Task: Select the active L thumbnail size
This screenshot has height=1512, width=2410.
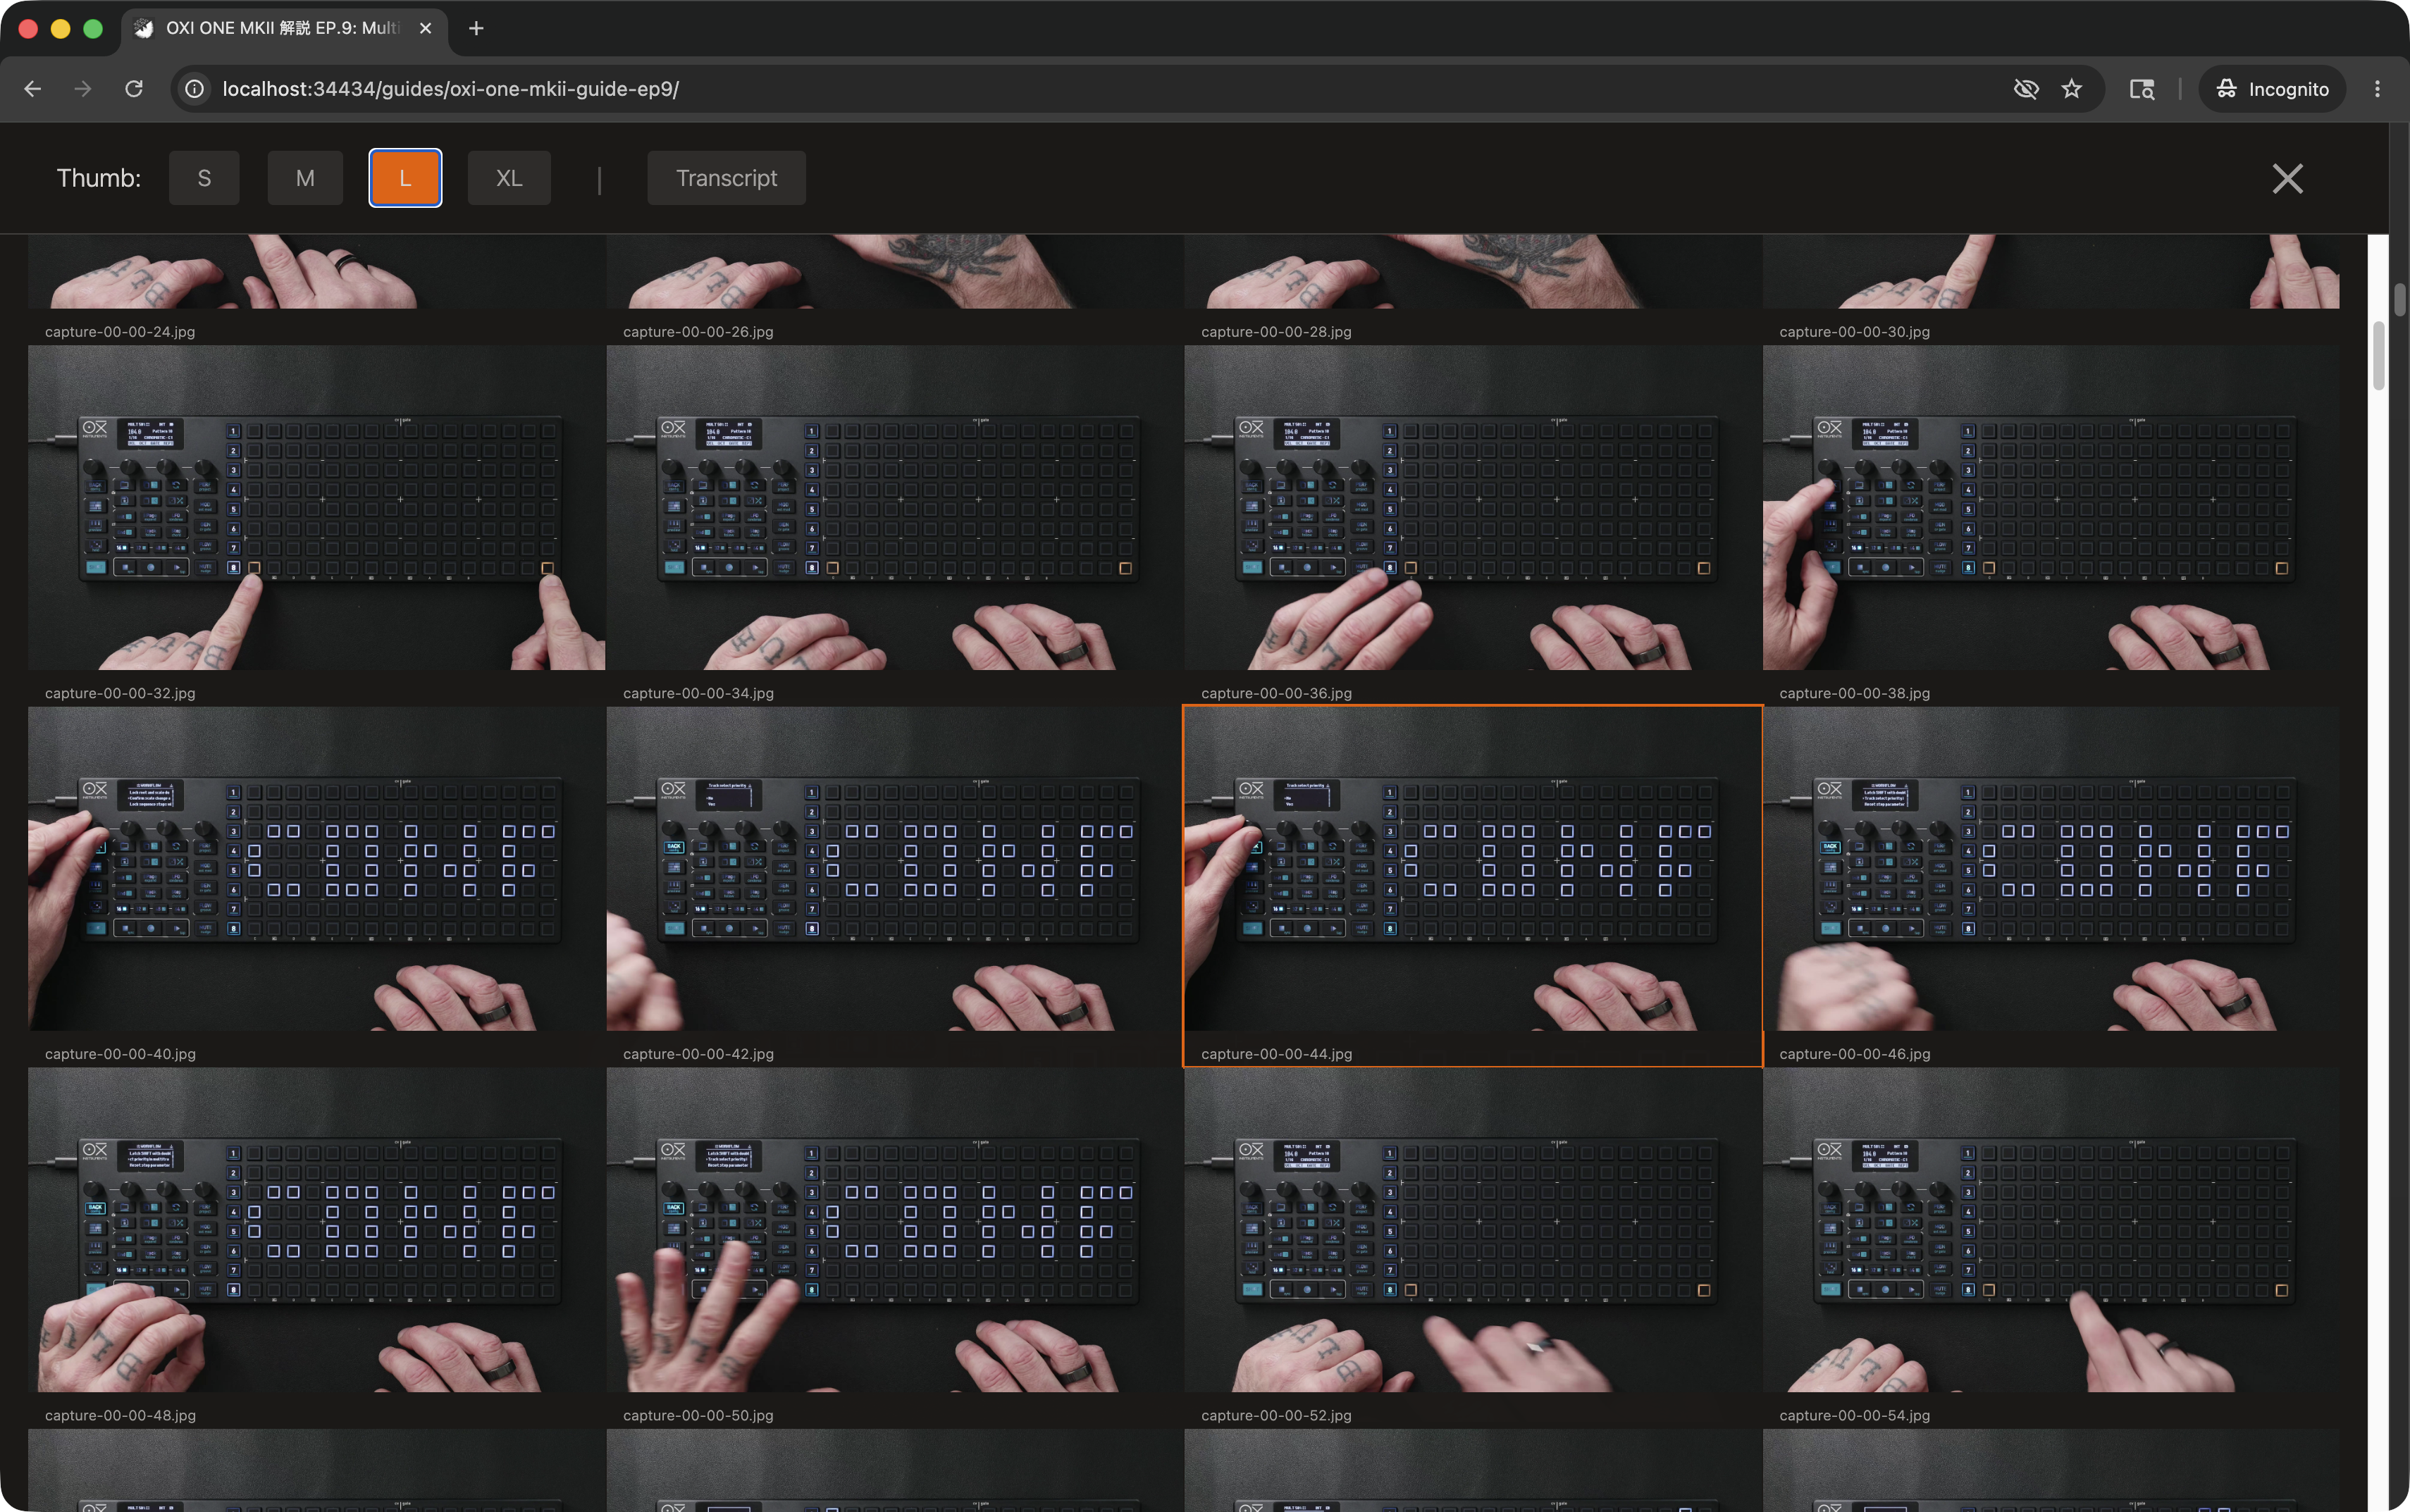Action: (x=405, y=178)
